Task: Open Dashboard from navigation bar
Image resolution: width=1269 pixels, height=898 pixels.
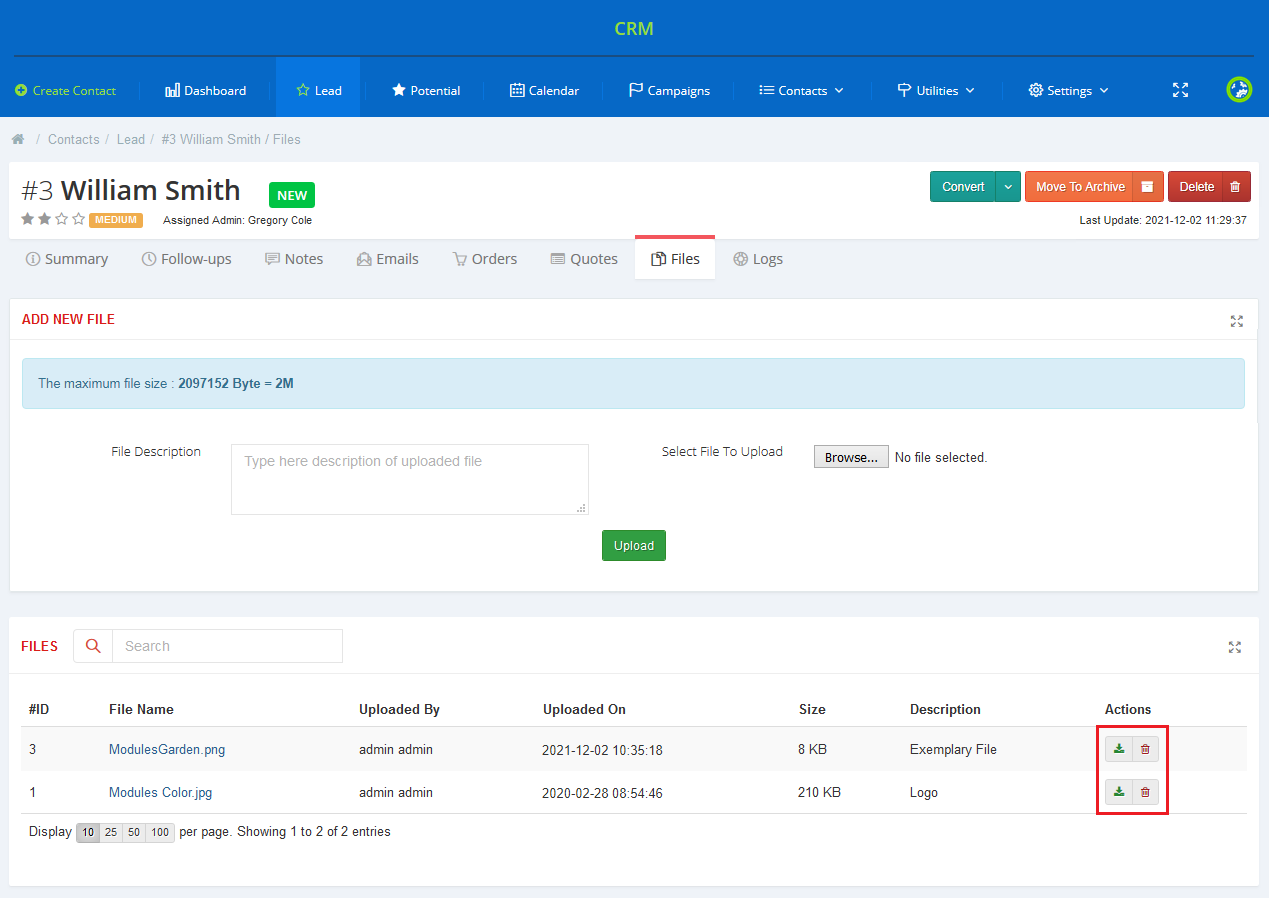Action: (x=205, y=90)
